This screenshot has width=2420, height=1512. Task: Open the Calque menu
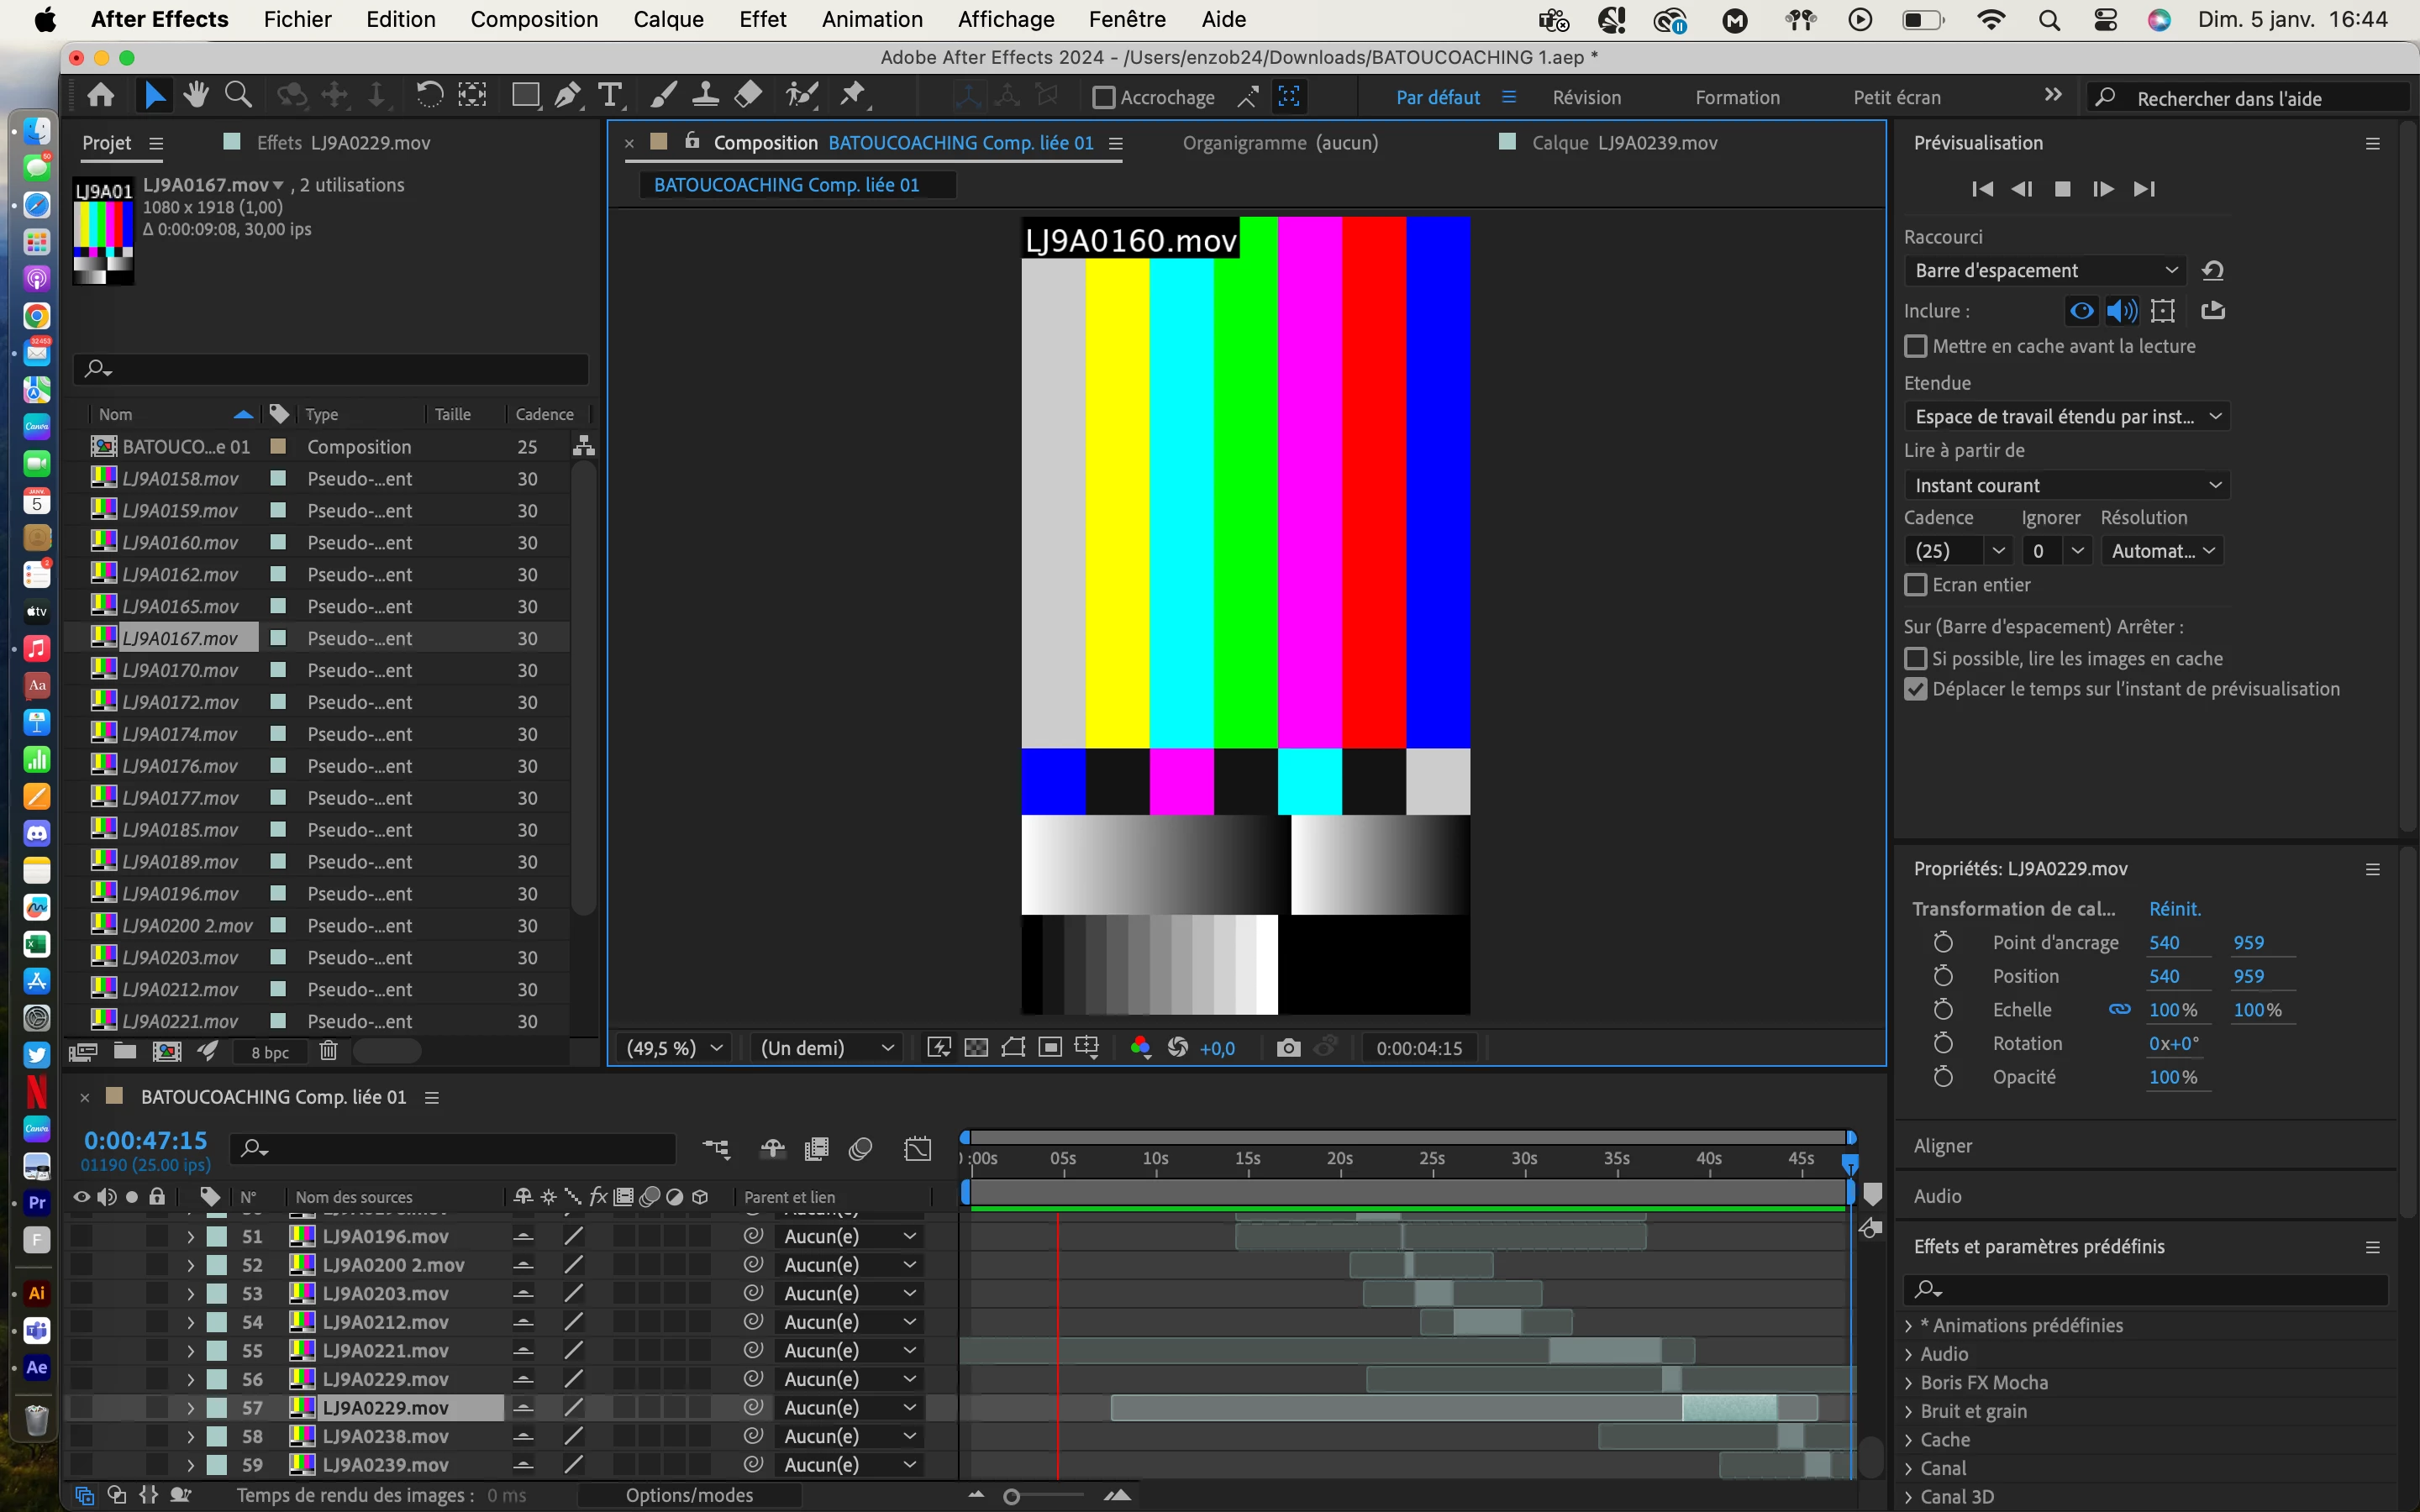tap(668, 19)
